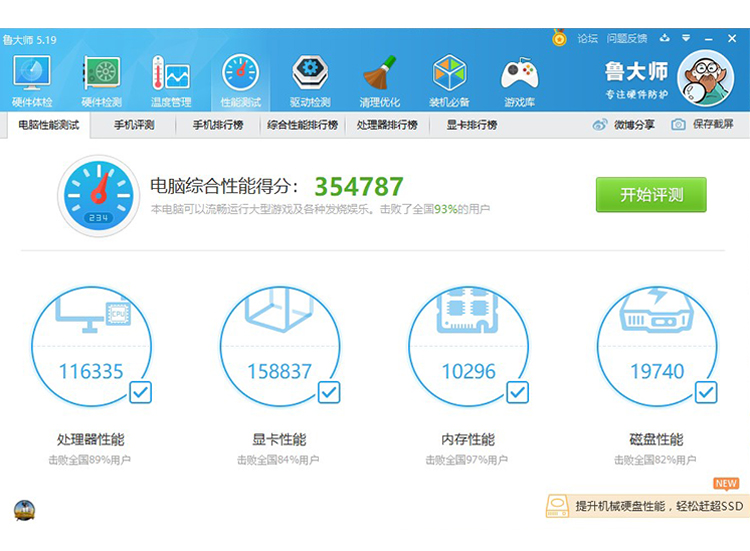Click the 处理器性能 label

(91, 439)
